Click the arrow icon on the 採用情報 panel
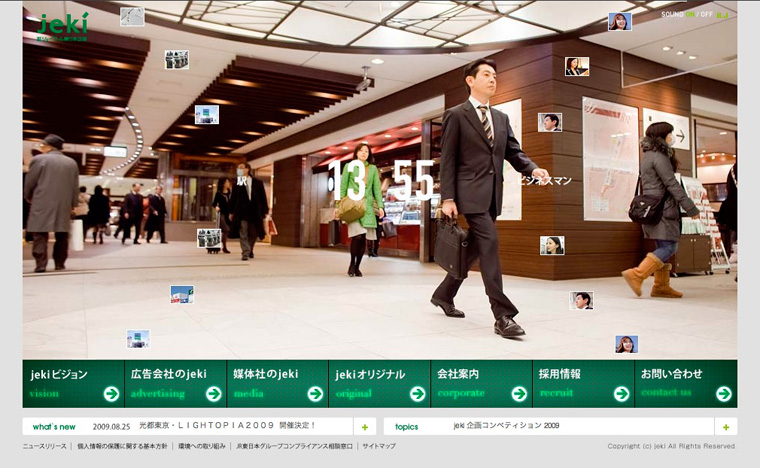The image size is (760, 468). point(621,393)
